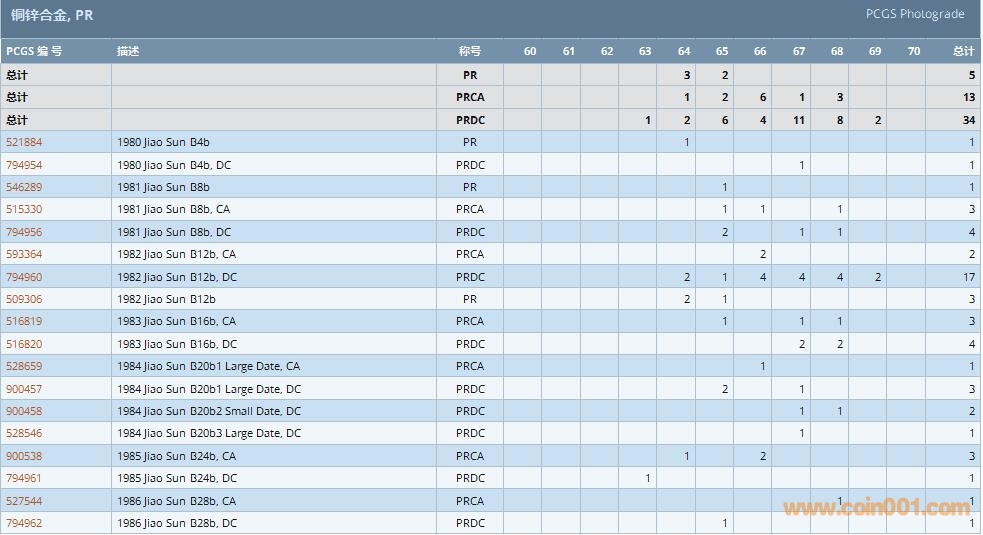Open coin entry 546289
Screen dimensions: 983x535
24,187
